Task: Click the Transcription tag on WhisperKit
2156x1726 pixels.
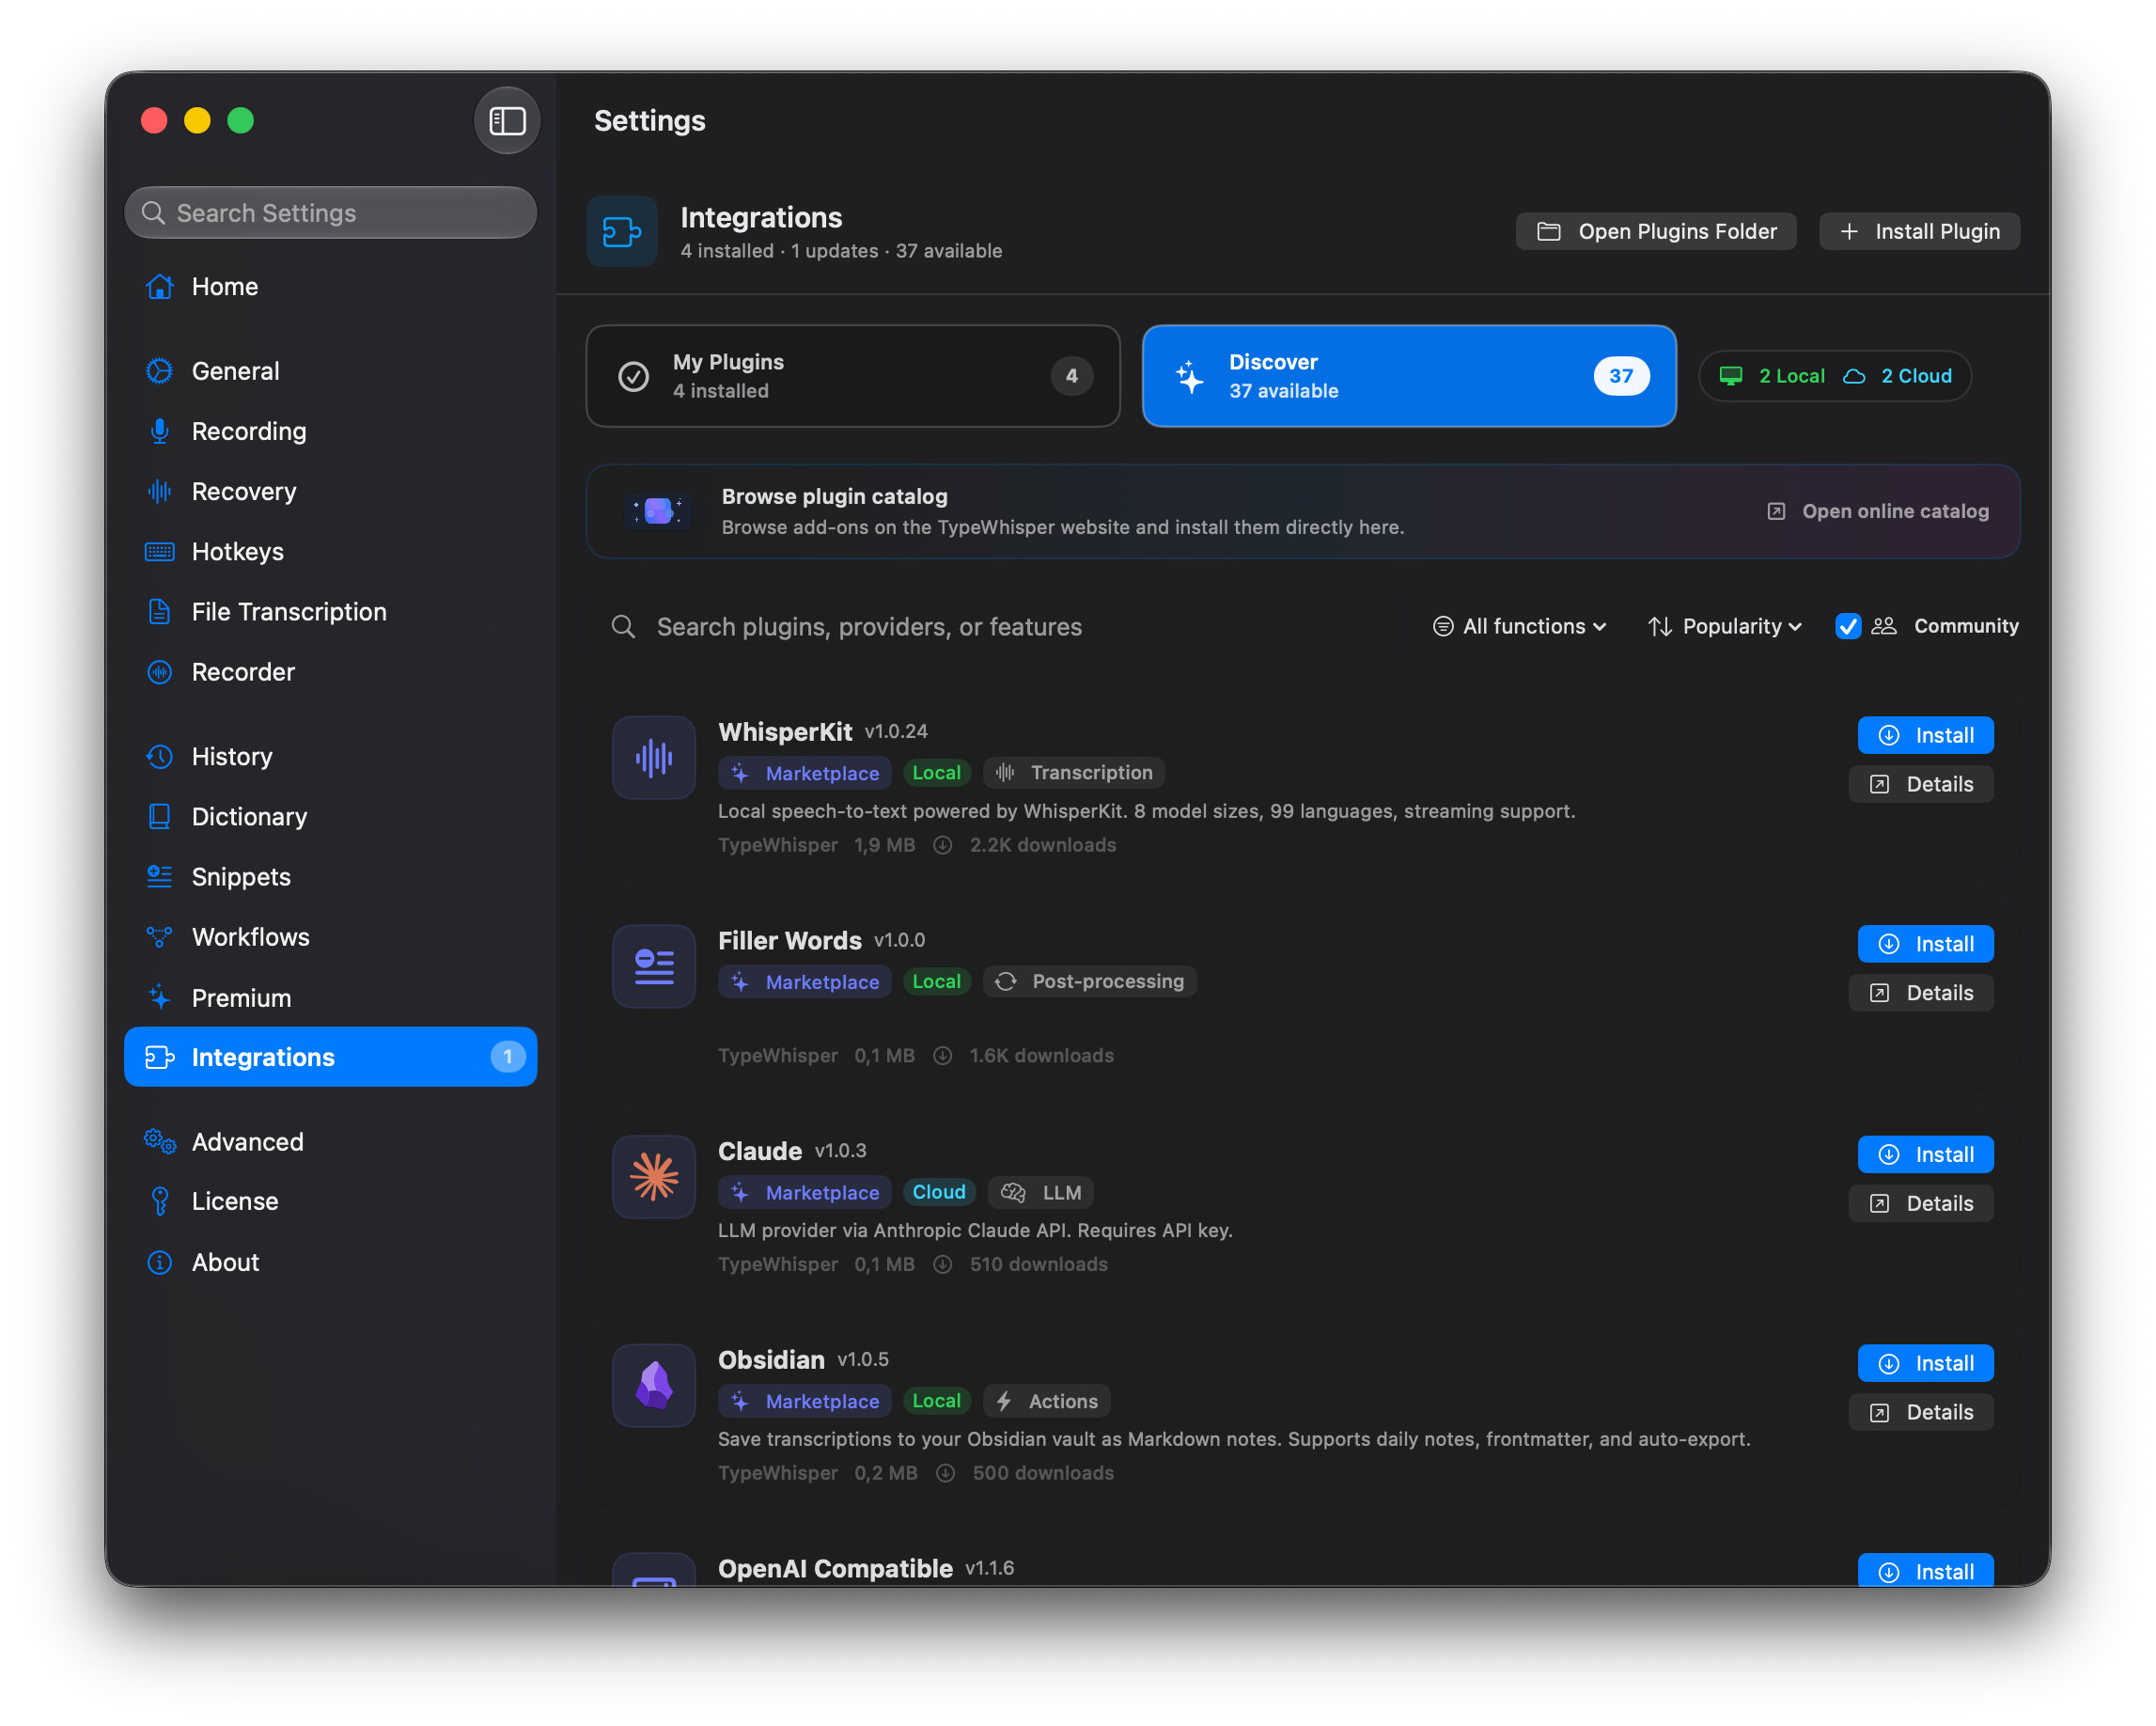Action: (1074, 773)
